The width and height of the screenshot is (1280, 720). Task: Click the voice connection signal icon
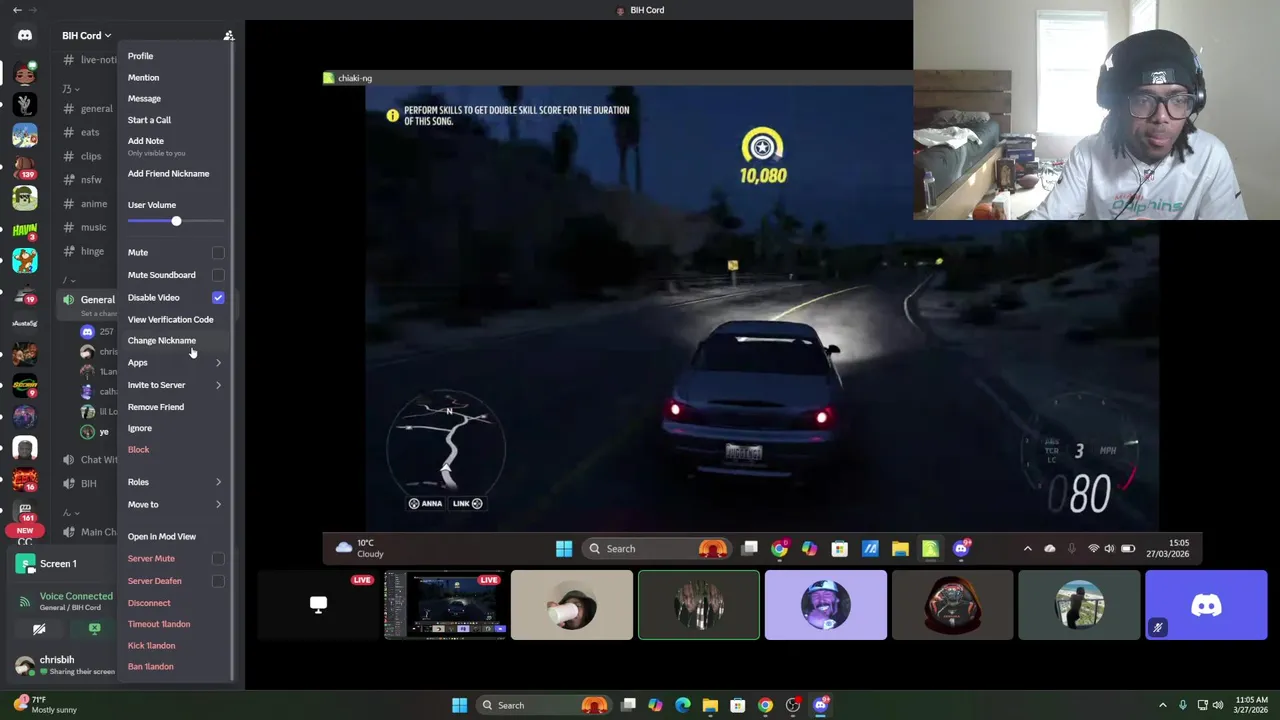tap(24, 601)
